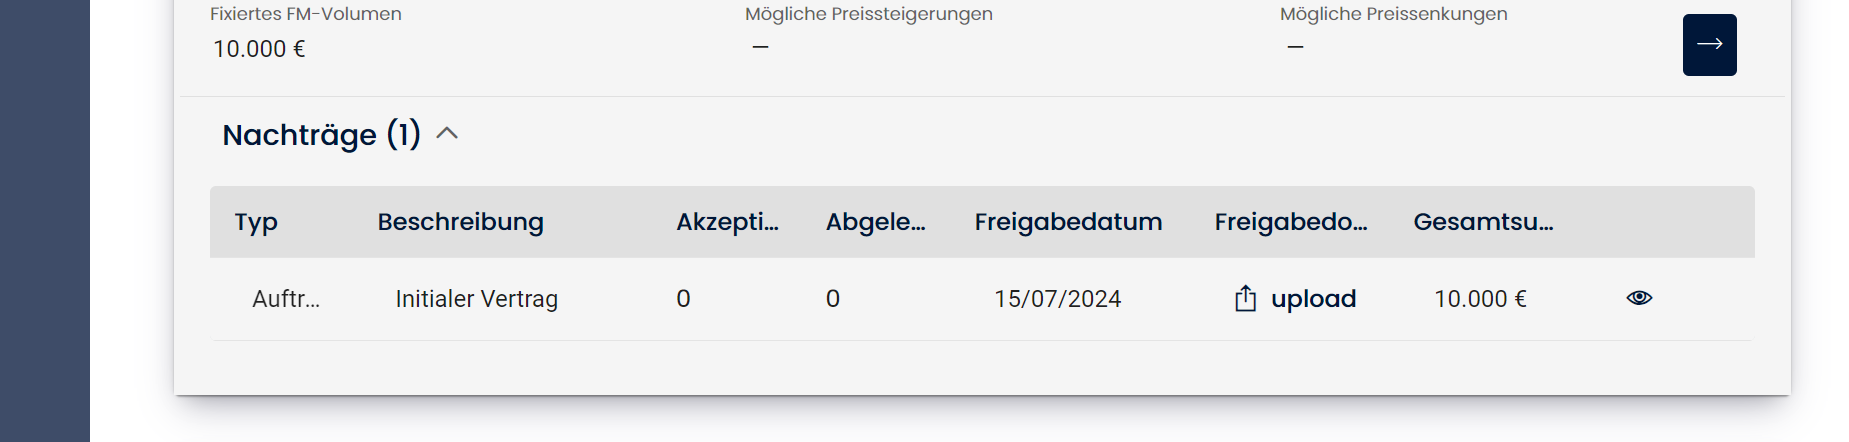This screenshot has width=1849, height=442.
Task: Click the 15/07/2024 release date
Action: point(1057,299)
